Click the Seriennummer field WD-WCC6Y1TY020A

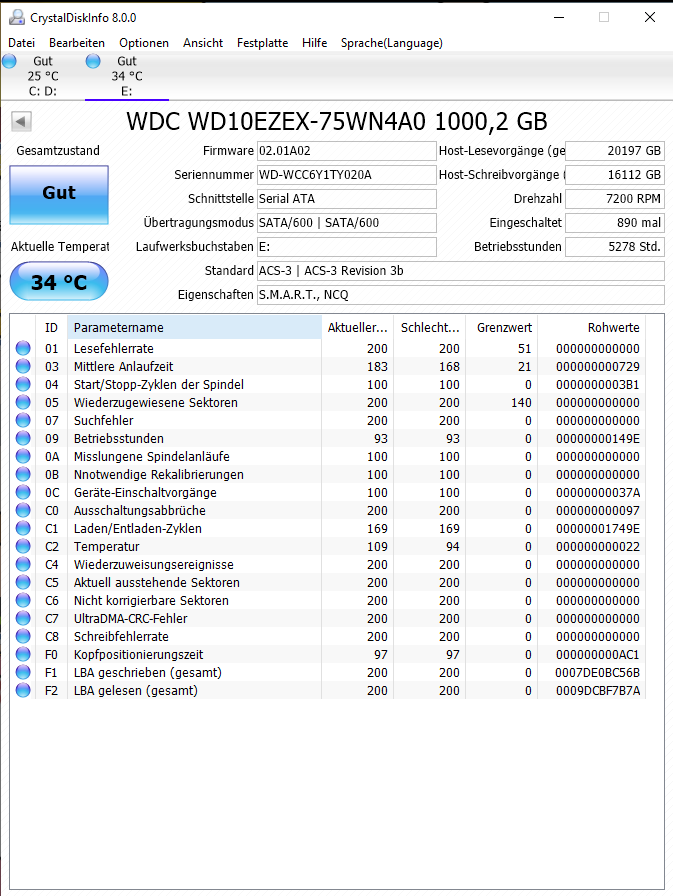(x=347, y=175)
